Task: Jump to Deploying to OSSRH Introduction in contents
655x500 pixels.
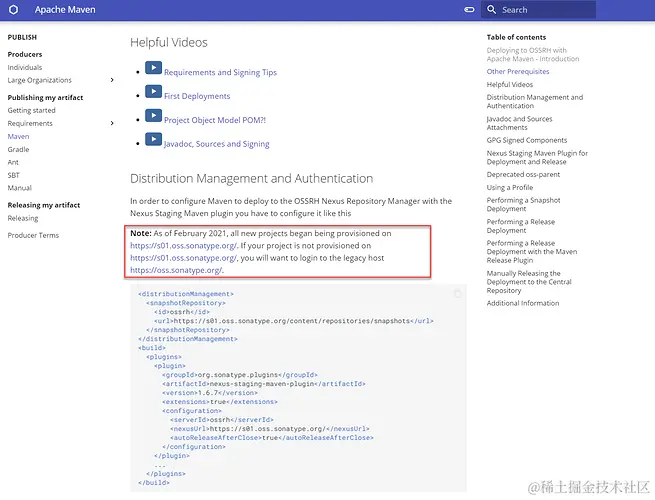Action: pyautogui.click(x=533, y=54)
